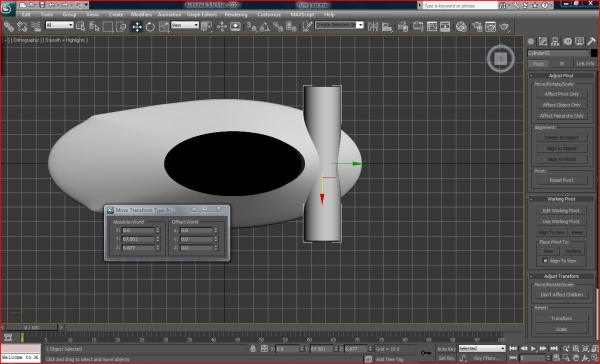Expand the search field arrow in title bar
600x364 pixels.
click(420, 5)
